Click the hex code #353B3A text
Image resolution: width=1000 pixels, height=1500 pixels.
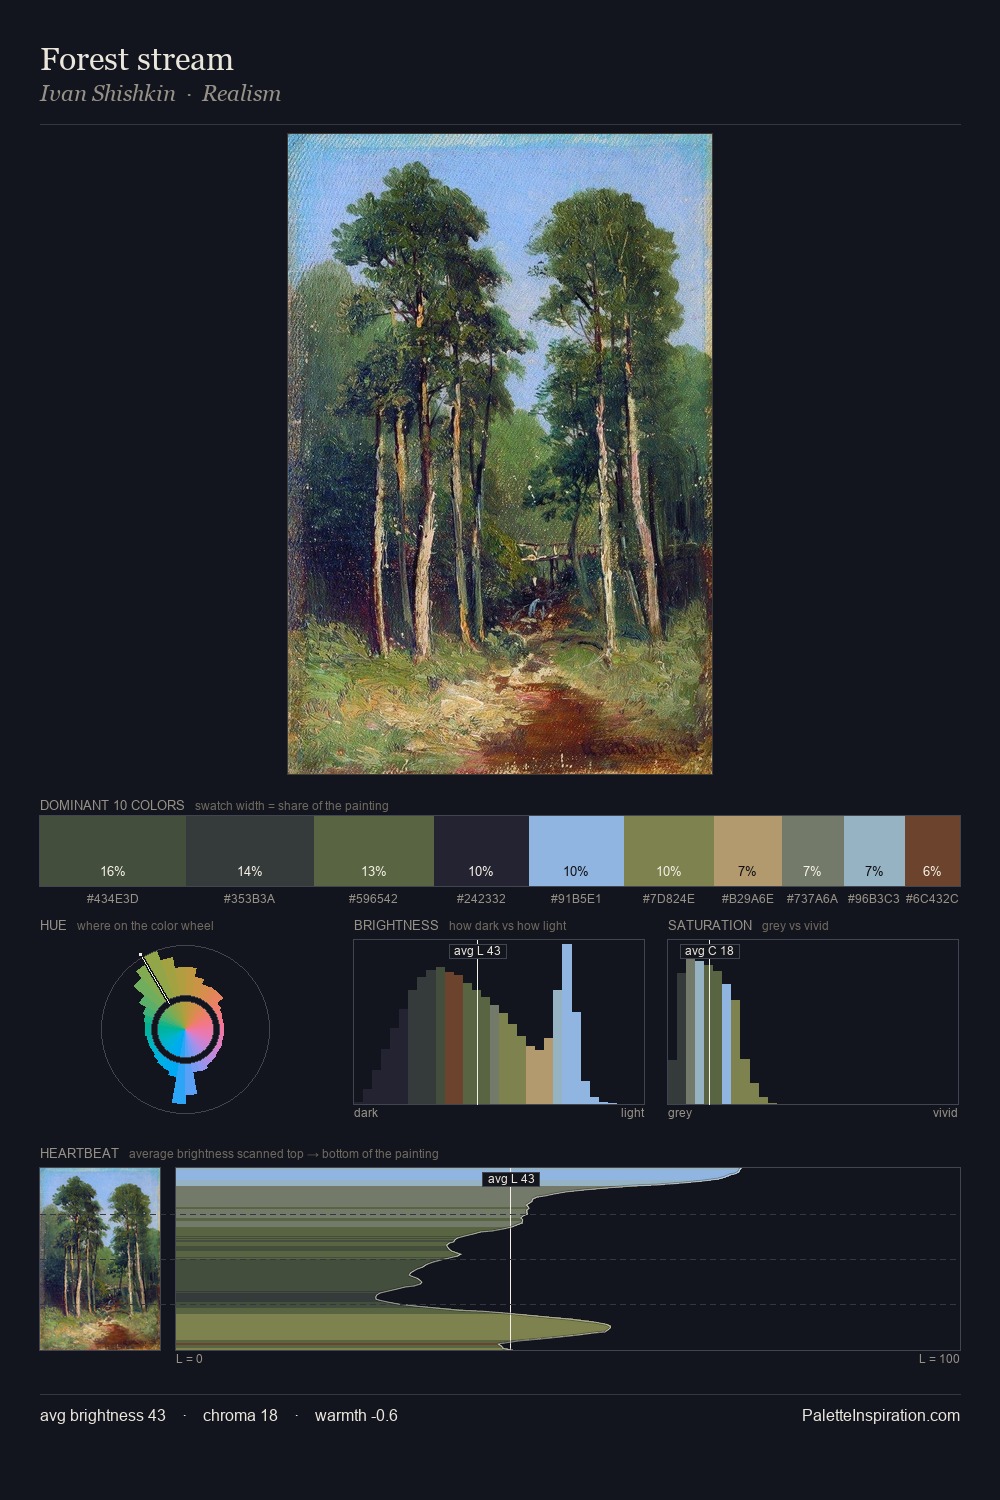pyautogui.click(x=250, y=899)
